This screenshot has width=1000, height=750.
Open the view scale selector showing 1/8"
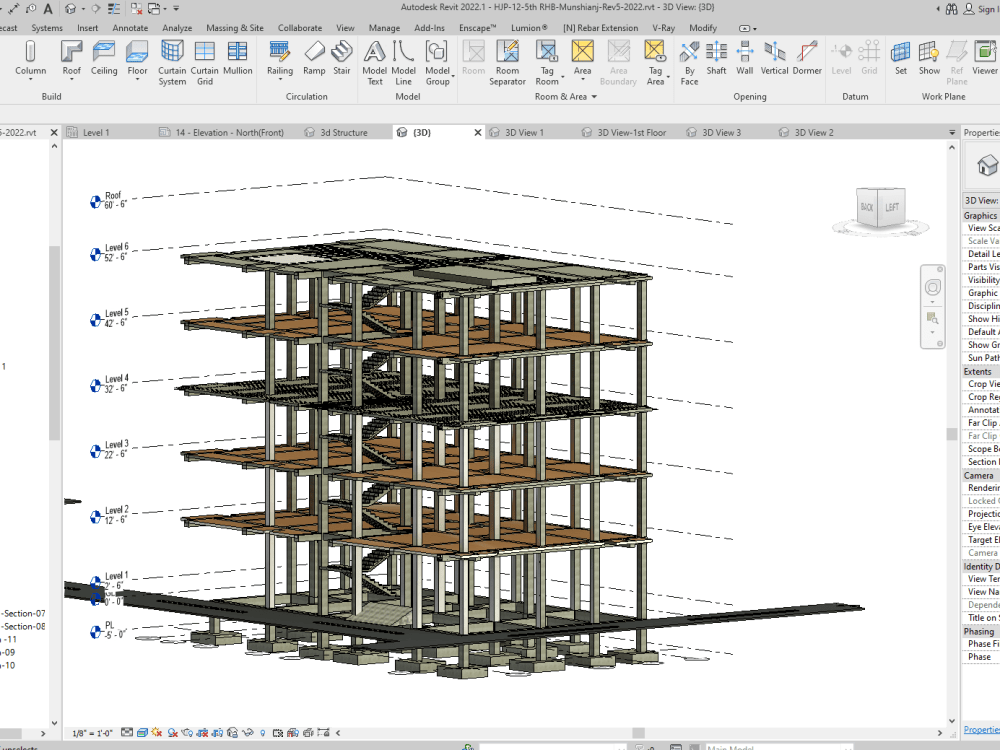[x=95, y=732]
